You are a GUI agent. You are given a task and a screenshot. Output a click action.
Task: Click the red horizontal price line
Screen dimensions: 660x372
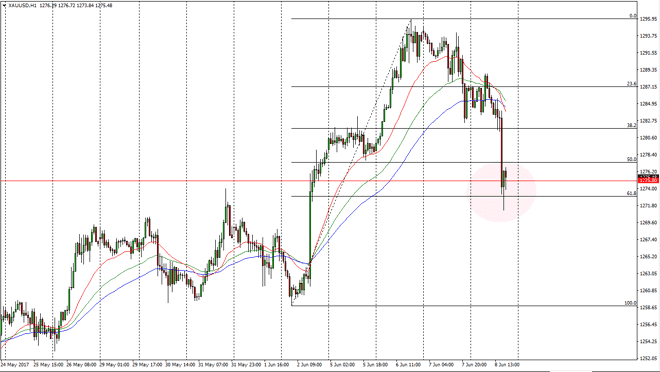(x=319, y=181)
